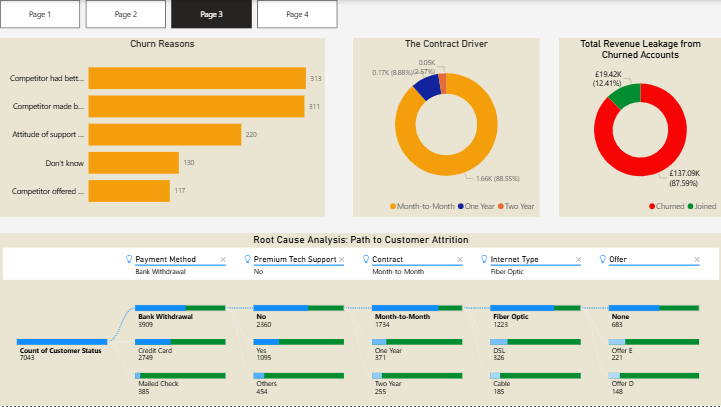Click the lightbulb icon beside Internet Type

pyautogui.click(x=484, y=259)
